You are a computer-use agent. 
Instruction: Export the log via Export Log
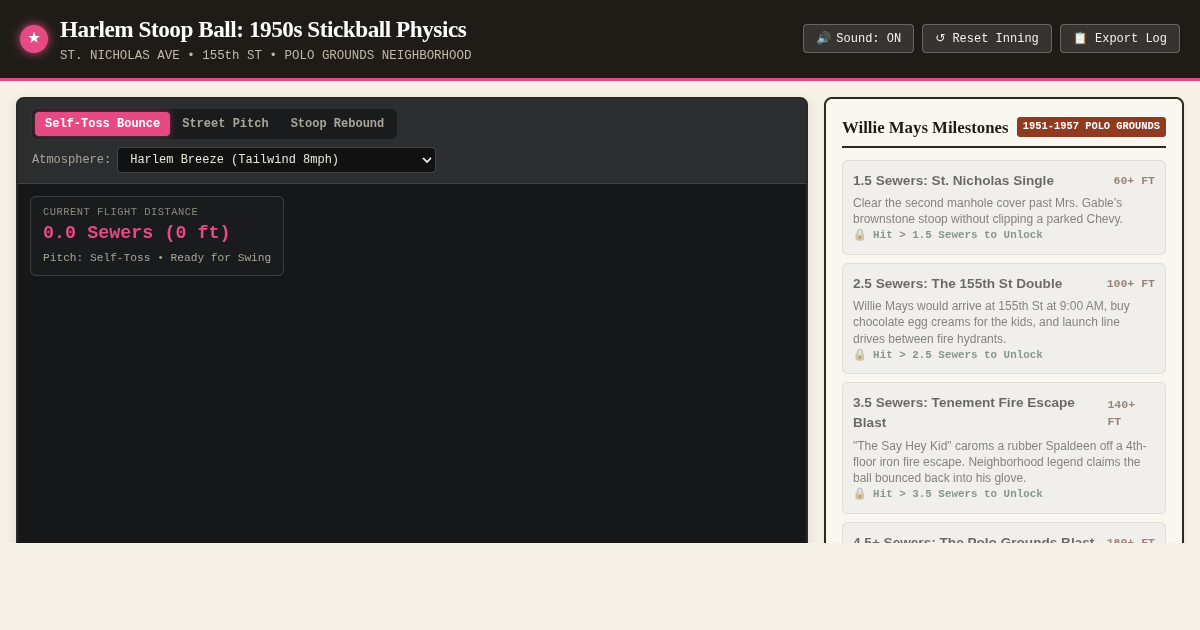[1120, 39]
